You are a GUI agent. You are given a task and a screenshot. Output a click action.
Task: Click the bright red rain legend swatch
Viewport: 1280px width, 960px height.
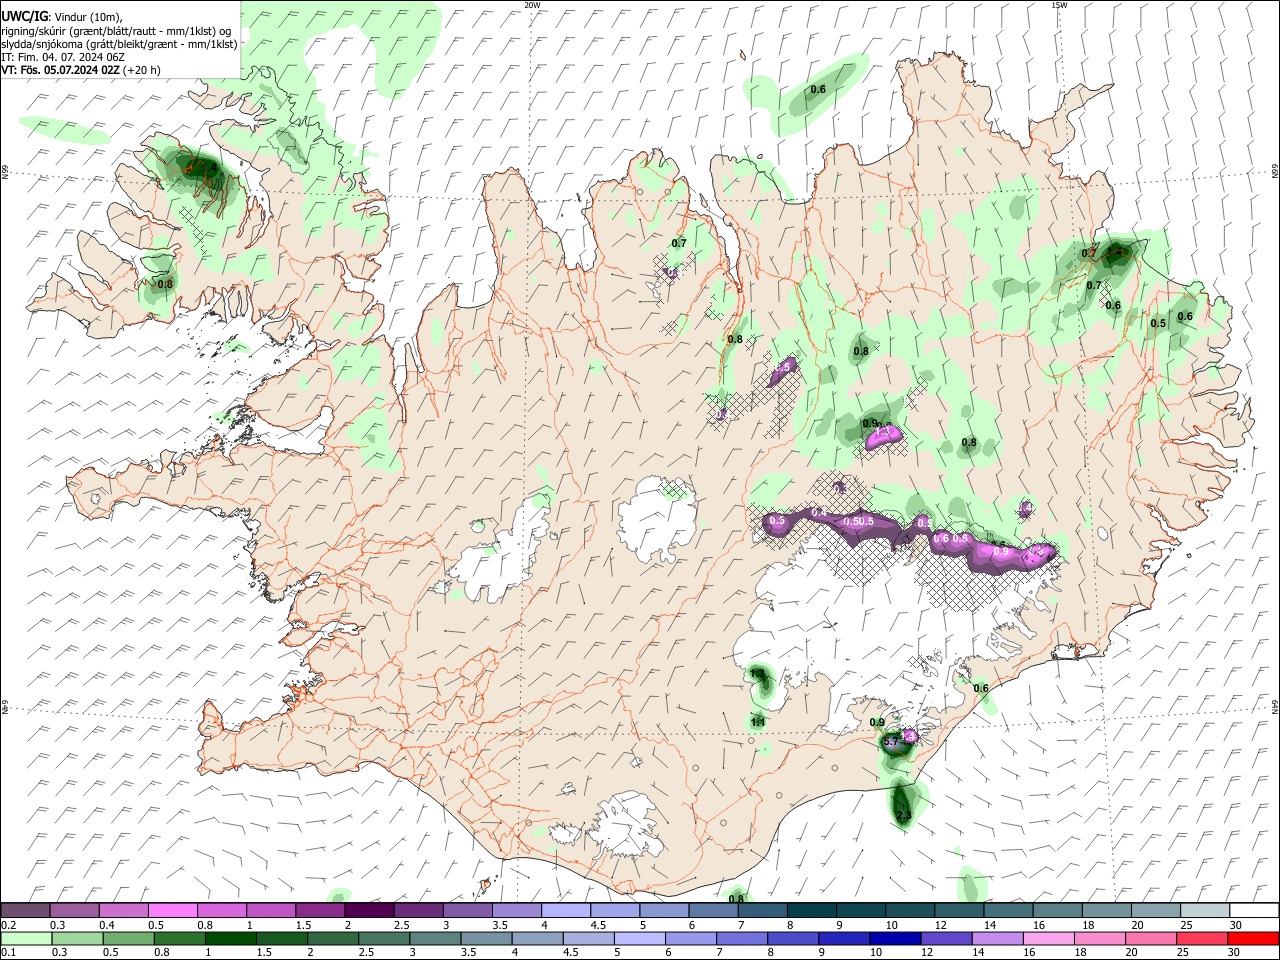[x=1253, y=939]
